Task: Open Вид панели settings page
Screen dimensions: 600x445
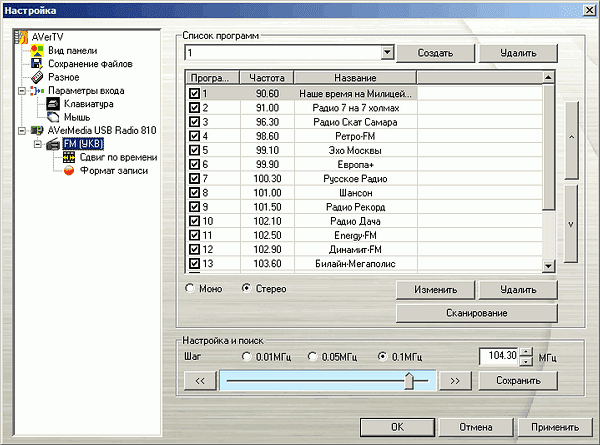Action: [x=72, y=51]
